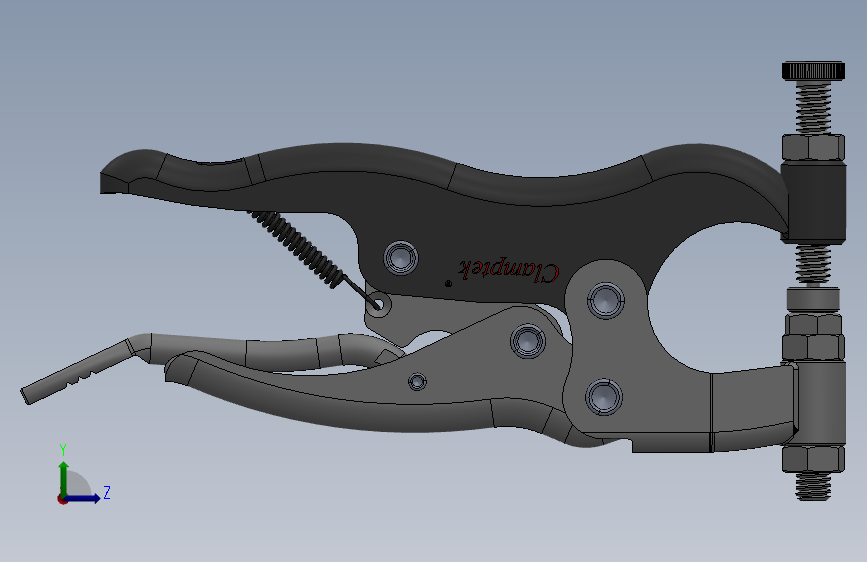Select the hex nut just below the knurled knob
The height and width of the screenshot is (562, 867).
click(x=813, y=147)
